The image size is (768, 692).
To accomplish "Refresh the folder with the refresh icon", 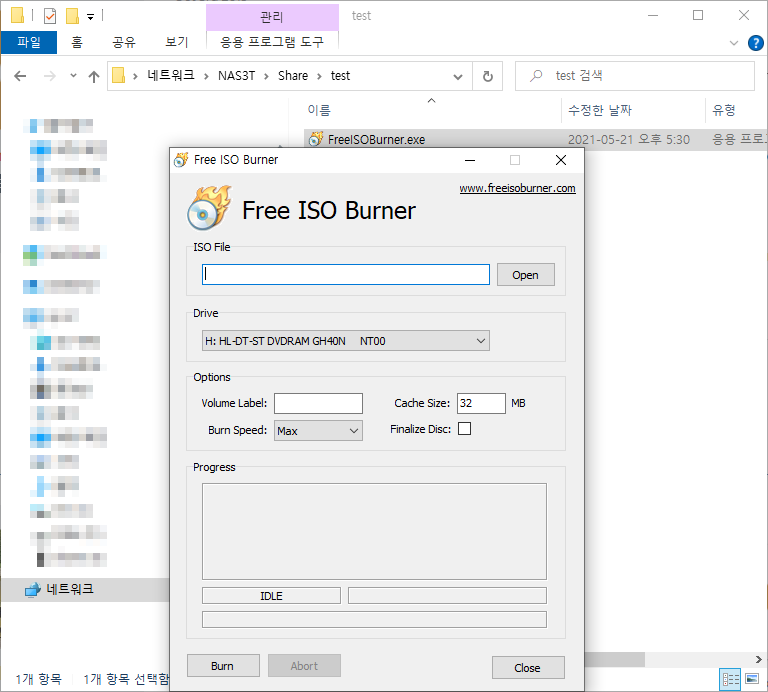I will coord(488,76).
